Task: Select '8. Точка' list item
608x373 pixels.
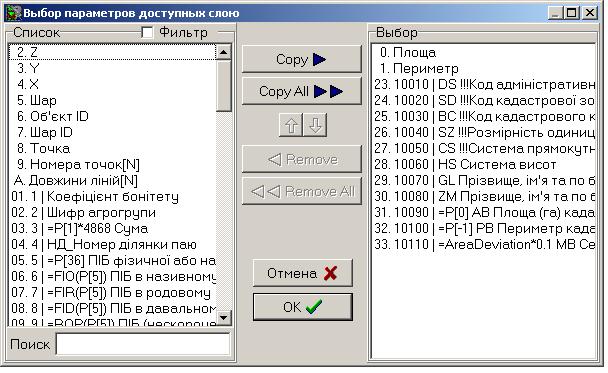Action: [x=112, y=149]
